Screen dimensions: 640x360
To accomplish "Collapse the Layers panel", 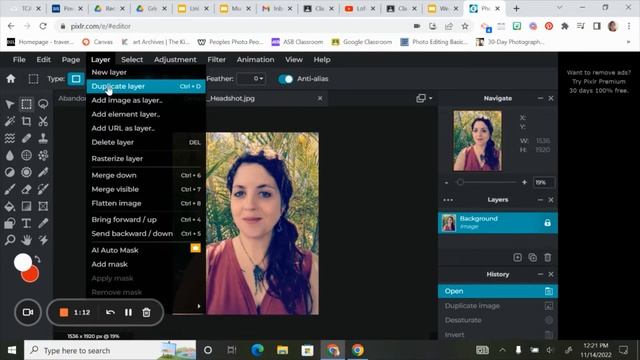I will tap(540, 200).
